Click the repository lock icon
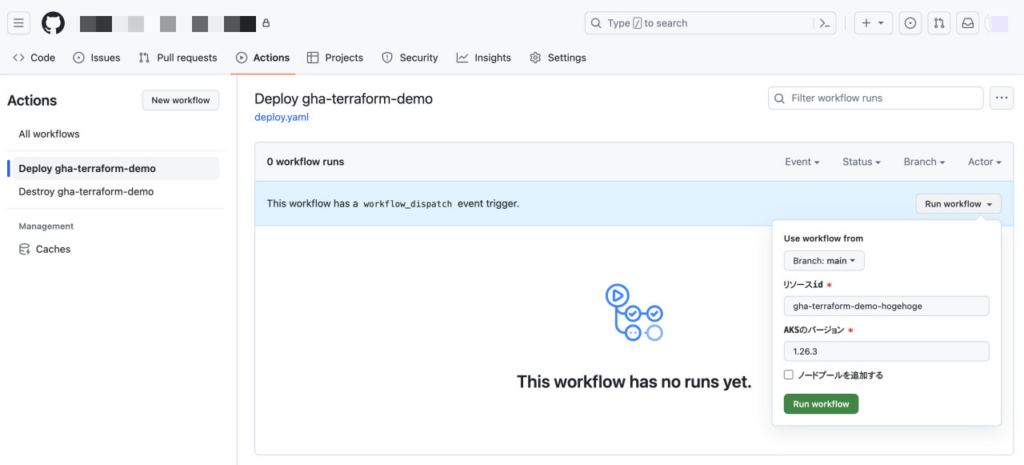Image resolution: width=1024 pixels, height=465 pixels. pyautogui.click(x=266, y=24)
